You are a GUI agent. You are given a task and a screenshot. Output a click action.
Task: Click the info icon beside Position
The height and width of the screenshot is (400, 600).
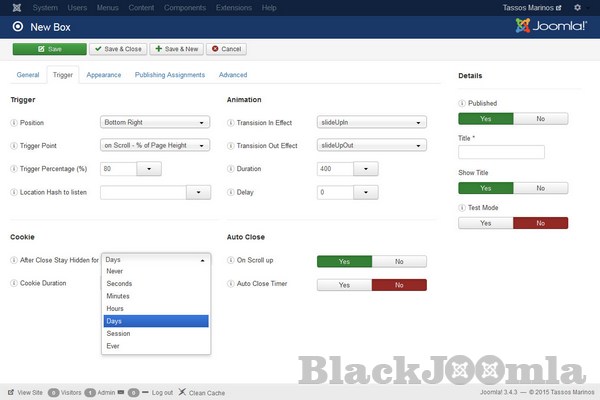(x=14, y=122)
